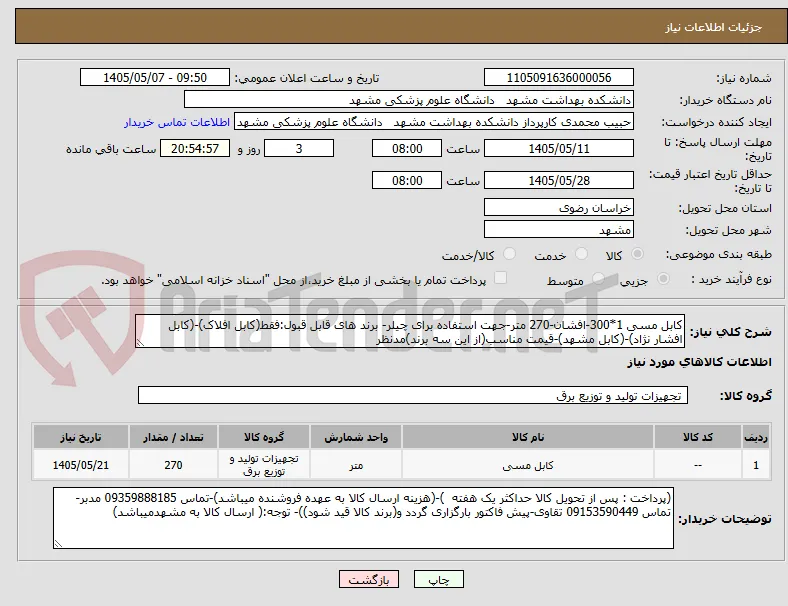Click the unit cell متر
Image resolution: width=788 pixels, height=606 pixels.
point(356,465)
